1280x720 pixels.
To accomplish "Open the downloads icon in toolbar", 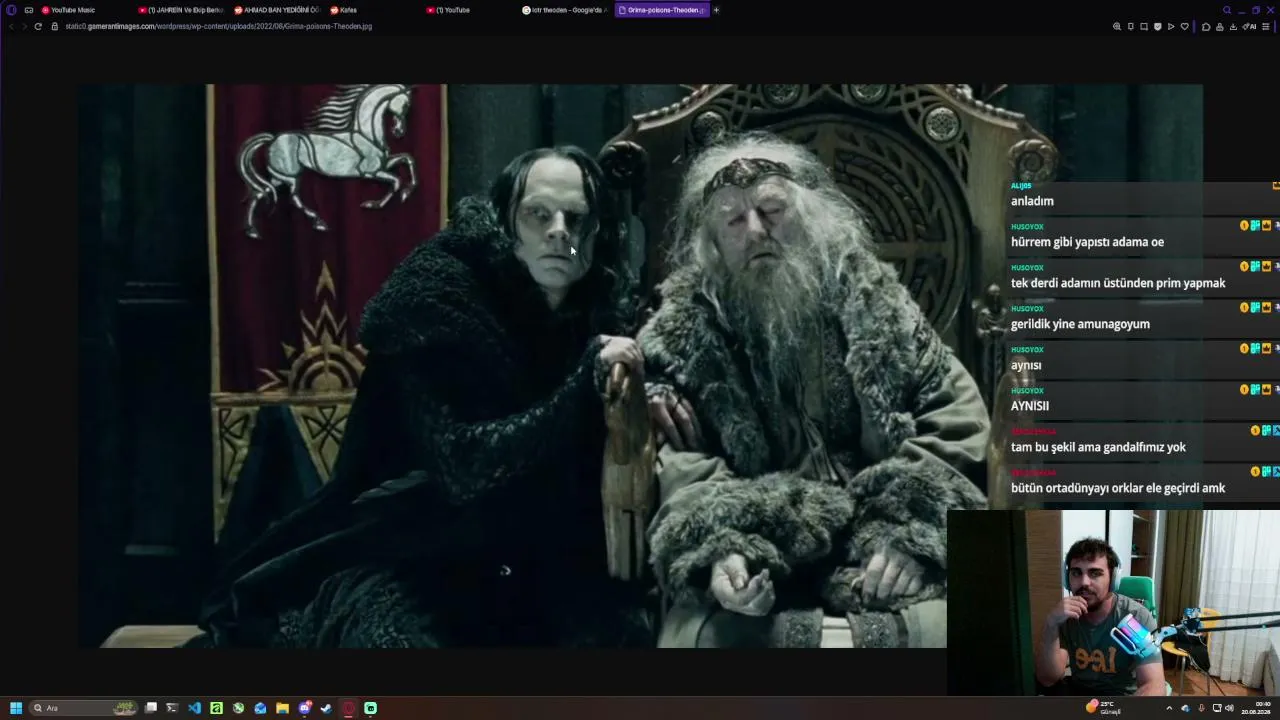I will tap(1233, 26).
